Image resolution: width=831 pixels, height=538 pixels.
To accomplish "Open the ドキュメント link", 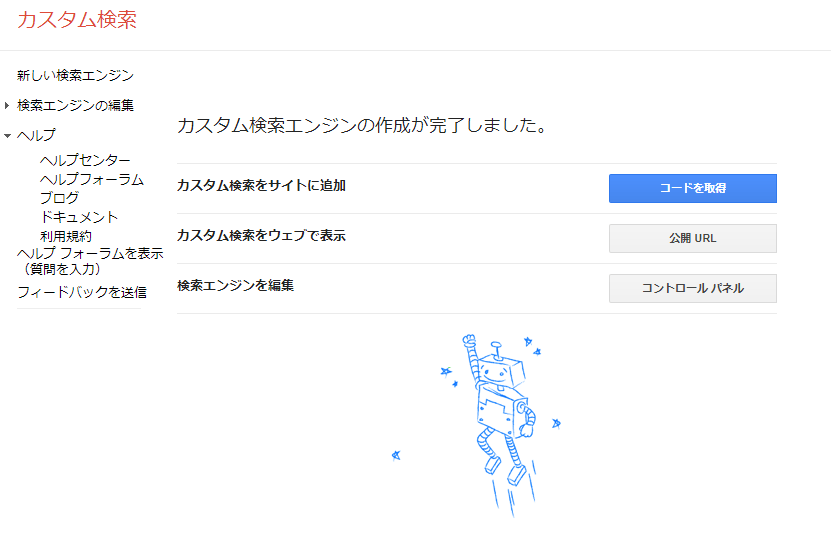I will pyautogui.click(x=79, y=217).
